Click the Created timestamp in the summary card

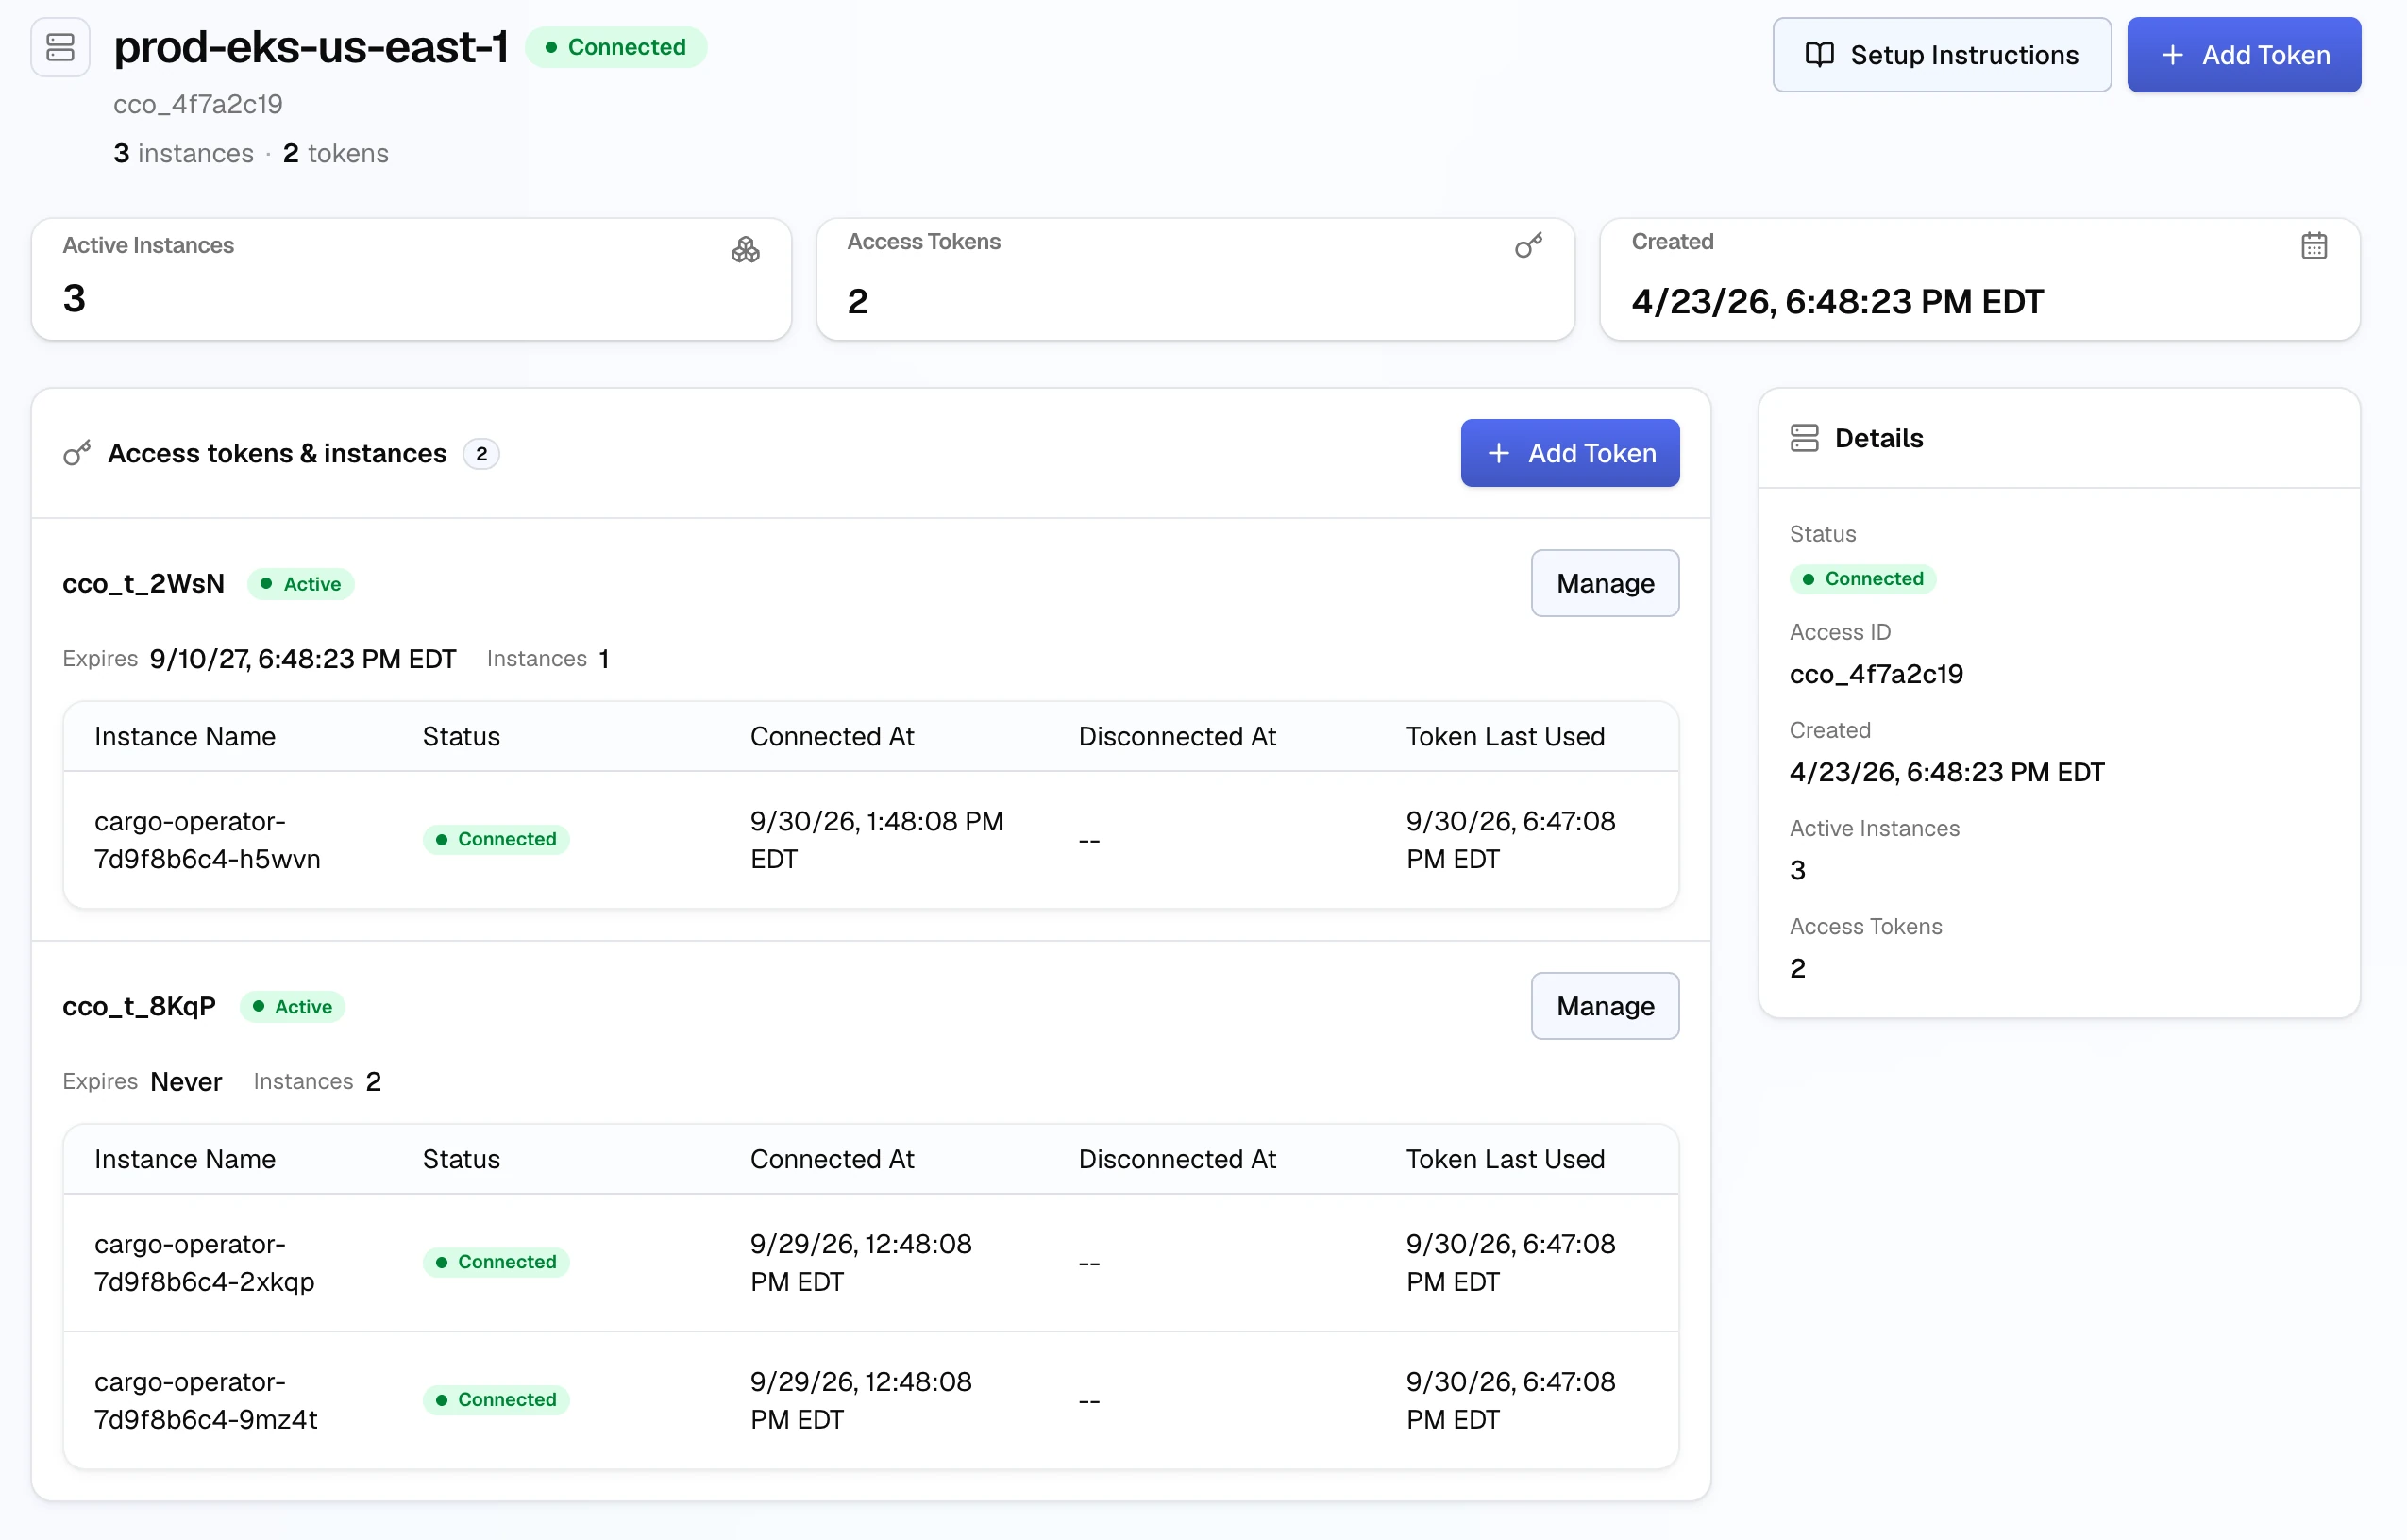[x=1837, y=301]
